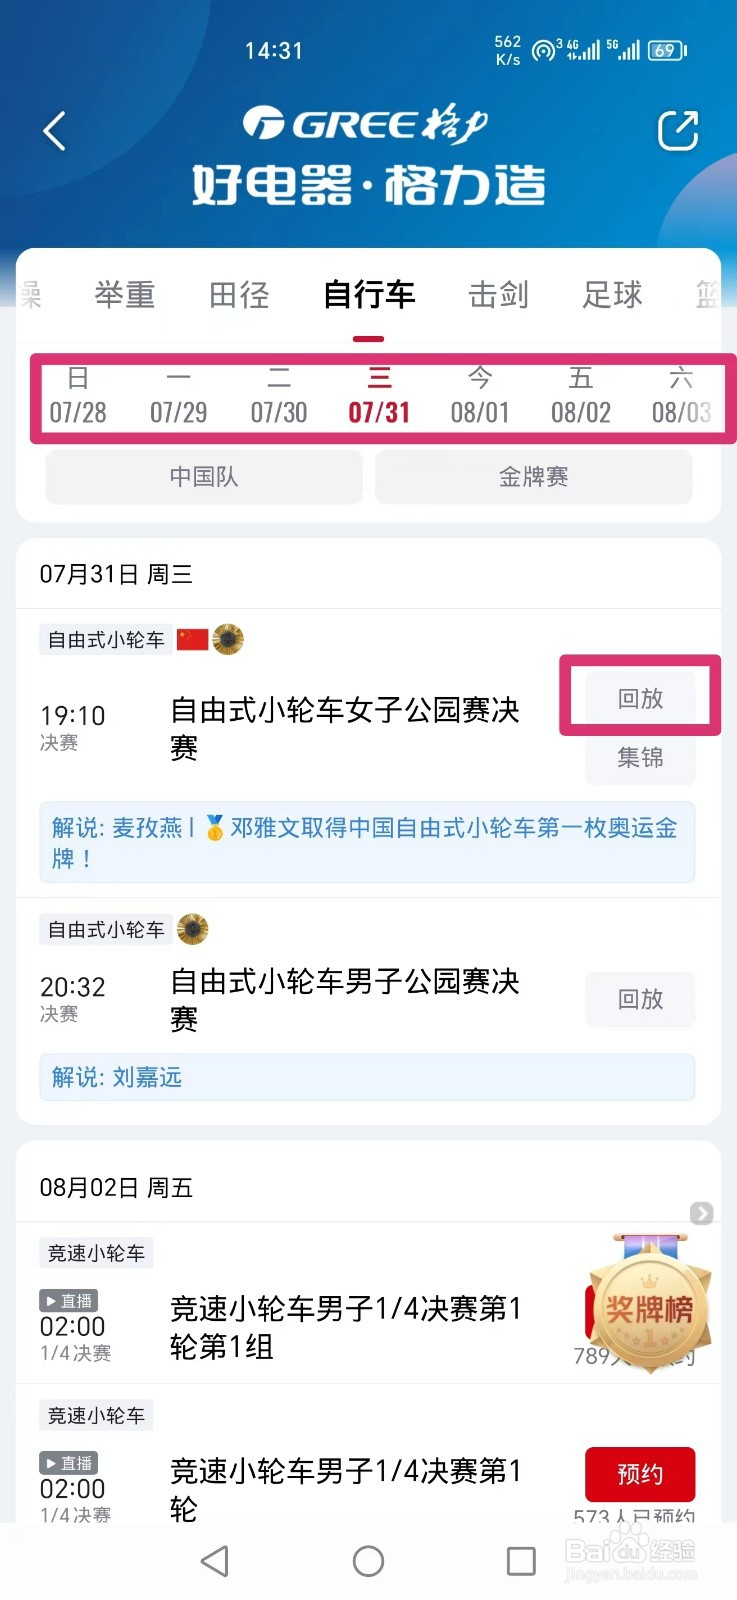Tap the small gray arrow above 奖牌榜 badge
737x1600 pixels.
(x=702, y=1213)
